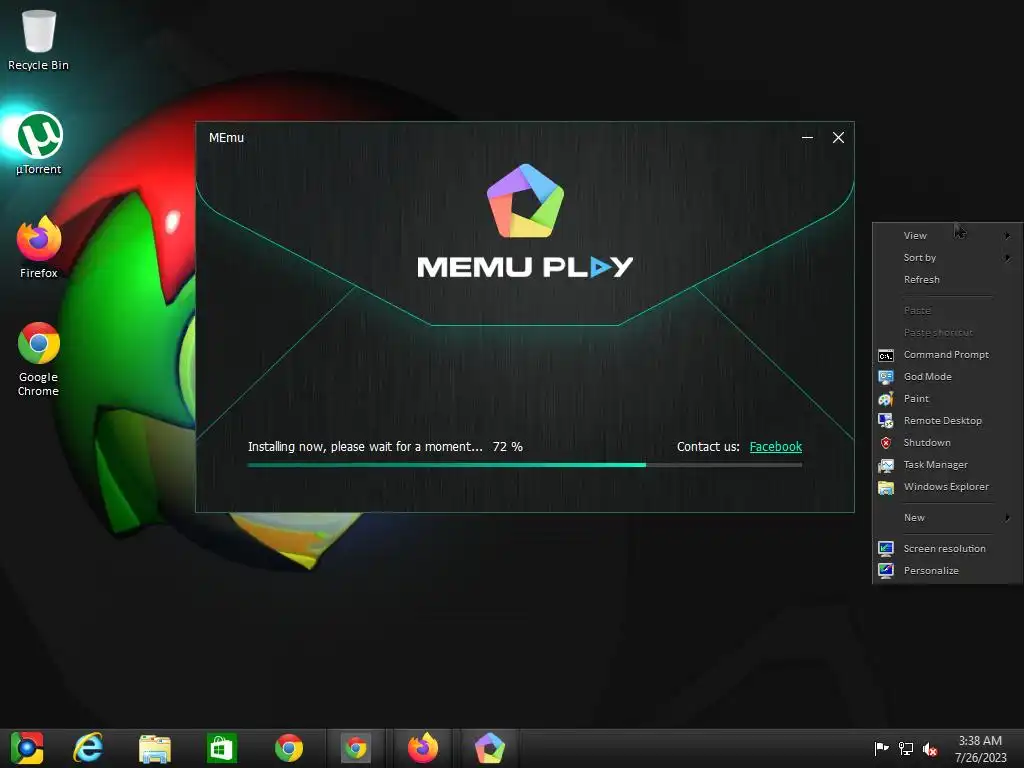
Task: Select God Mode menu entry
Action: click(x=948, y=377)
